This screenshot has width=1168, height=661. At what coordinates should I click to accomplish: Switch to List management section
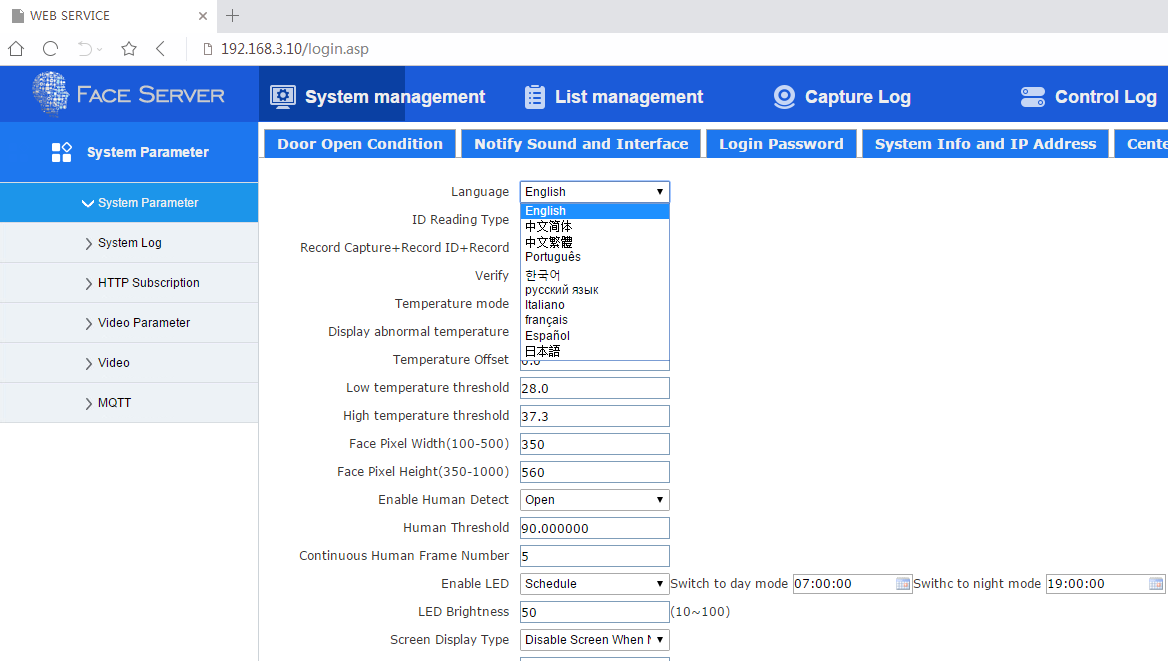pos(614,97)
